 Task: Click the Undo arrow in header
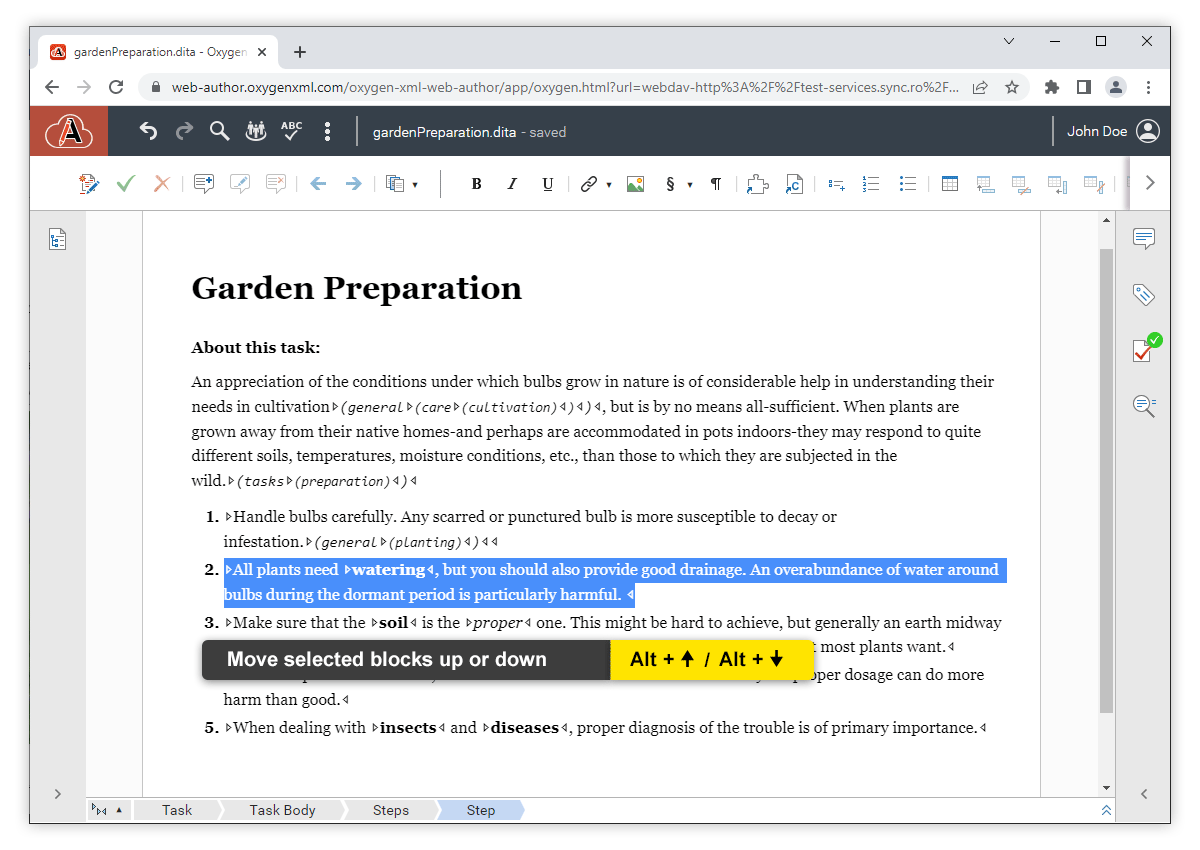148,131
